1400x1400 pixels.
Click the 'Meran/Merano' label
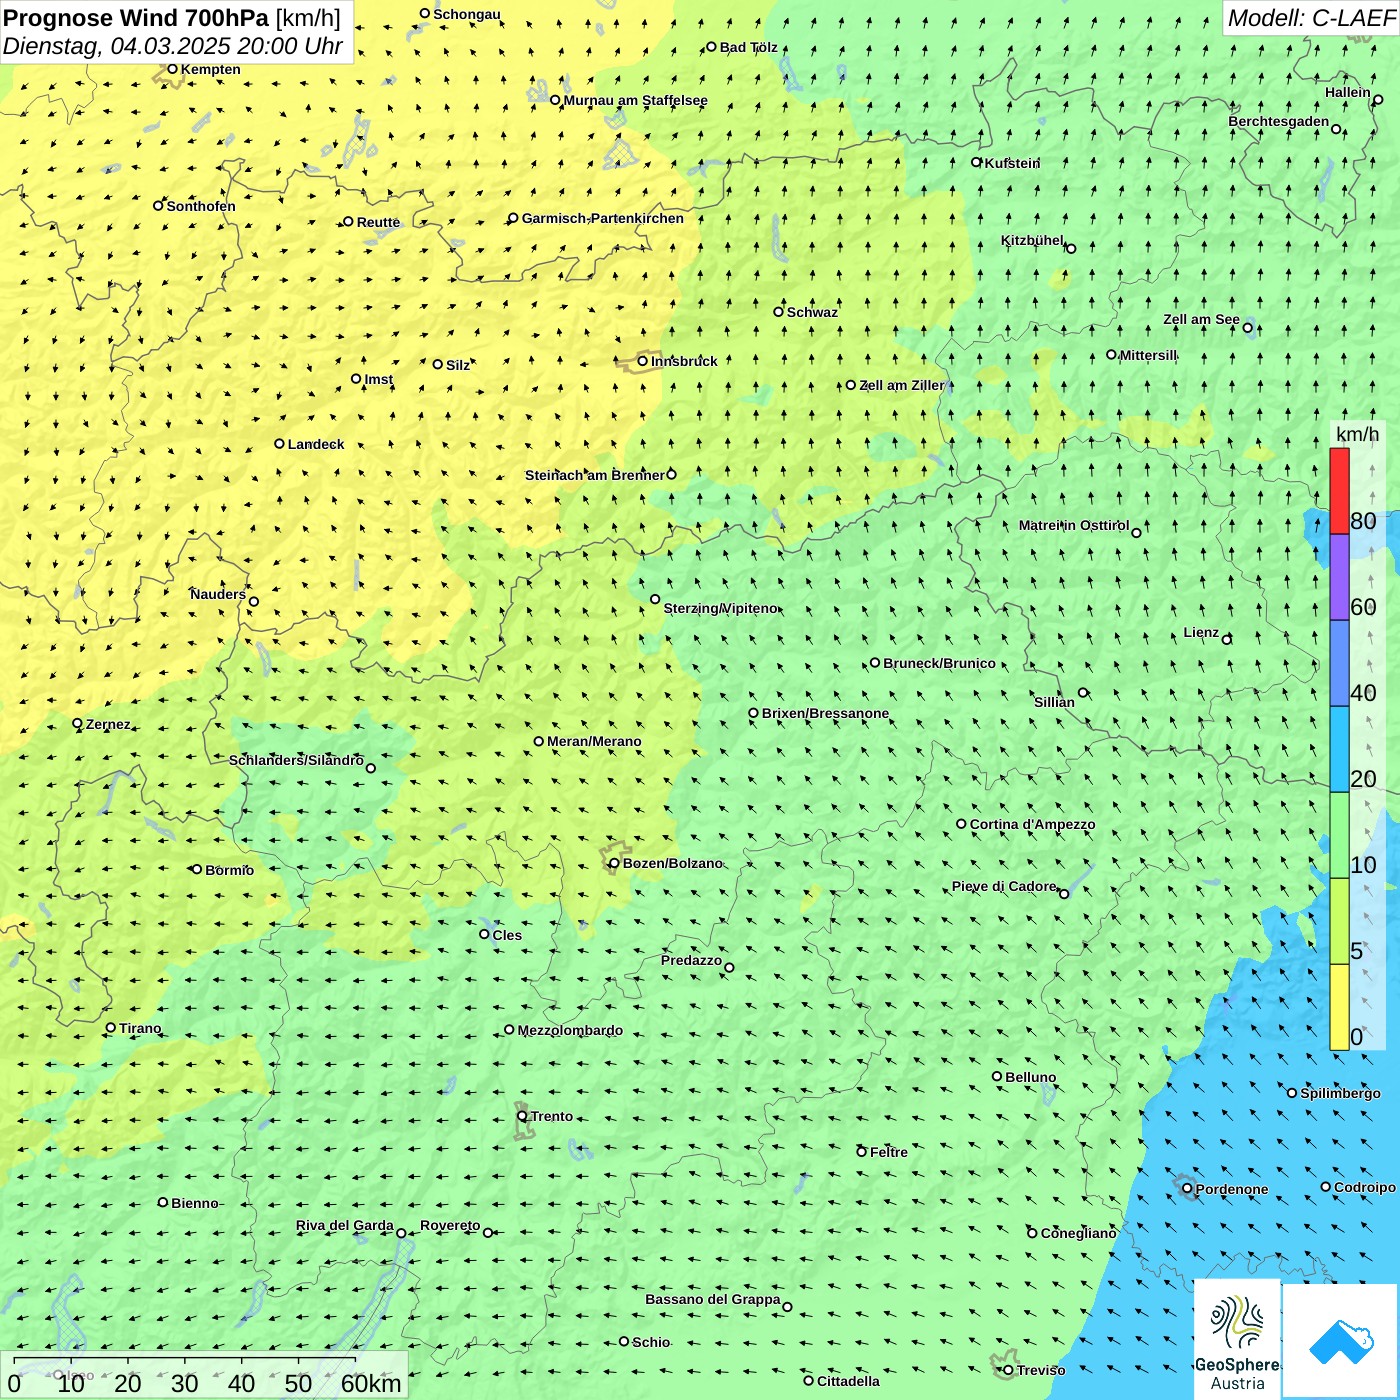594,741
